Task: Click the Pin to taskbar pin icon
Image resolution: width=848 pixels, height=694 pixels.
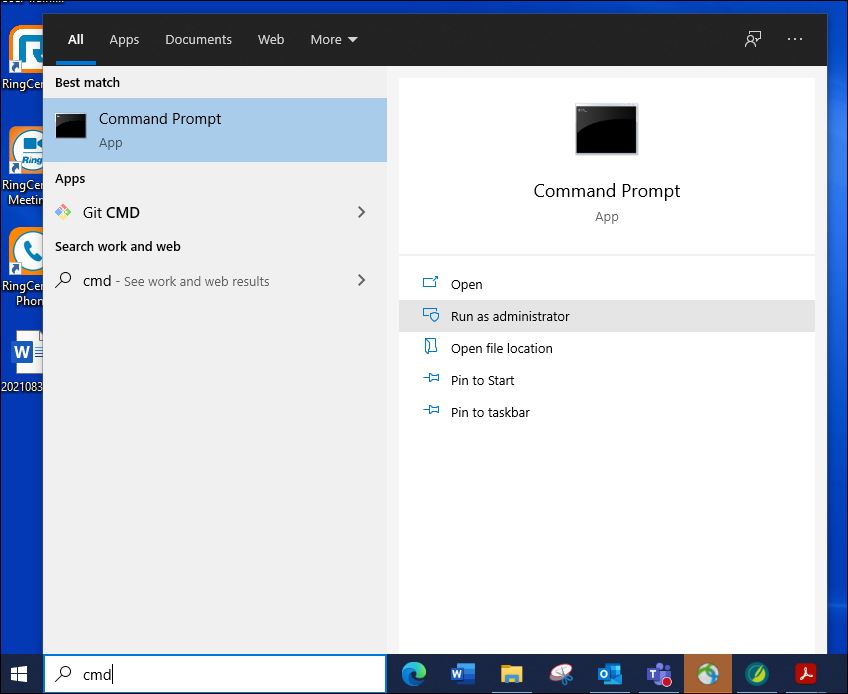Action: click(x=431, y=409)
